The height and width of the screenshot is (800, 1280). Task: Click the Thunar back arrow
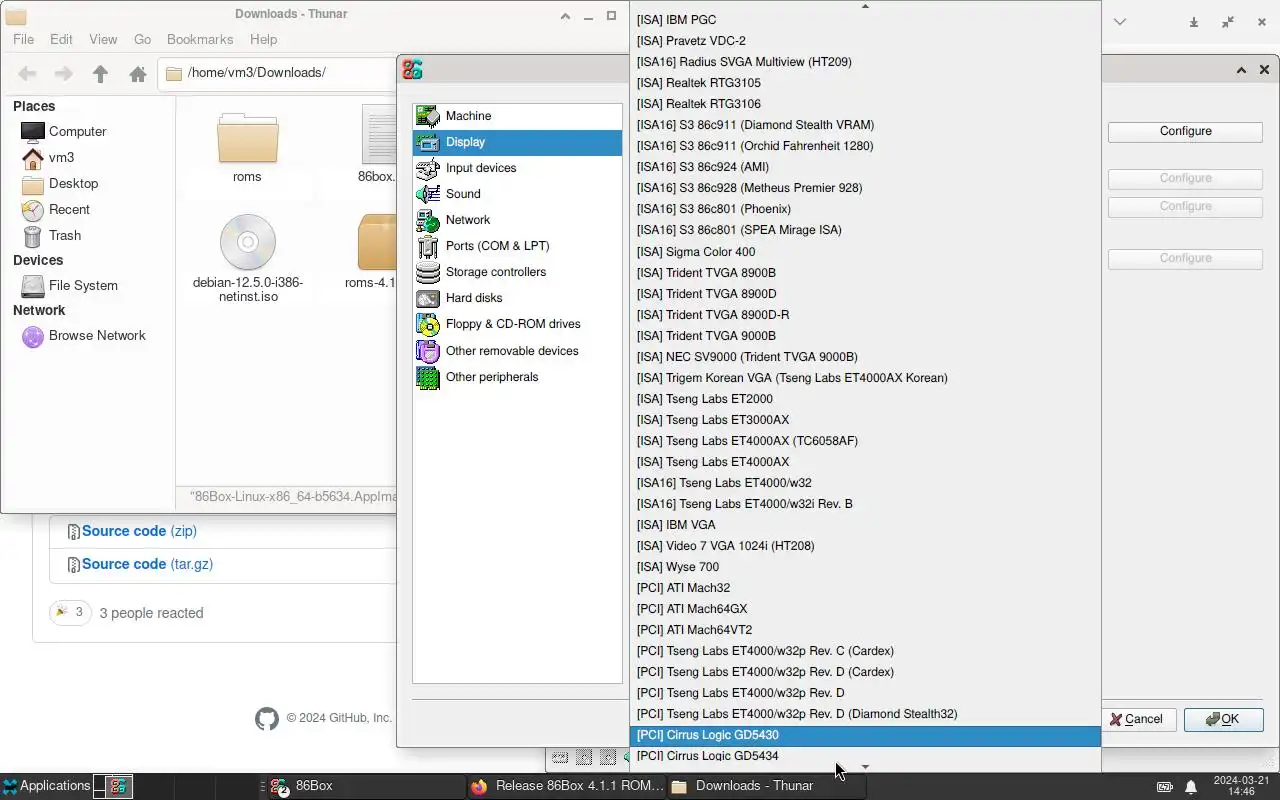(x=28, y=73)
